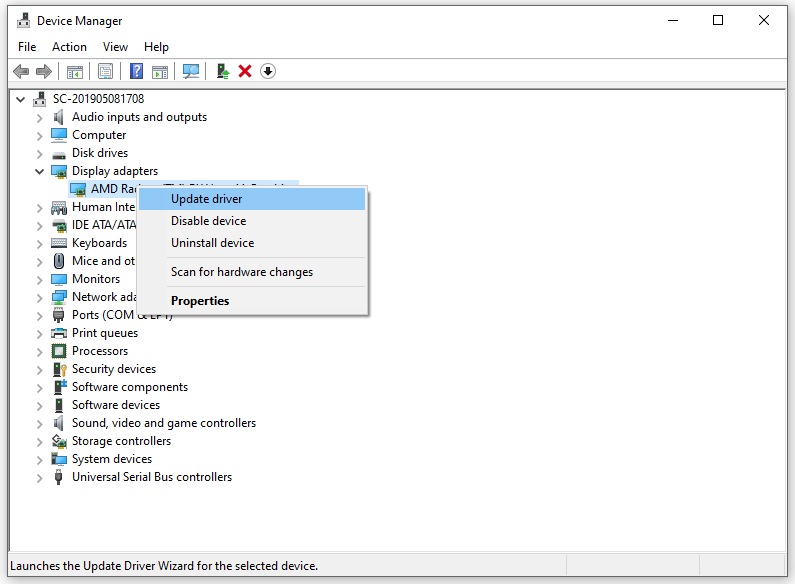Select the SC-201905081708 computer name

pyautogui.click(x=98, y=99)
